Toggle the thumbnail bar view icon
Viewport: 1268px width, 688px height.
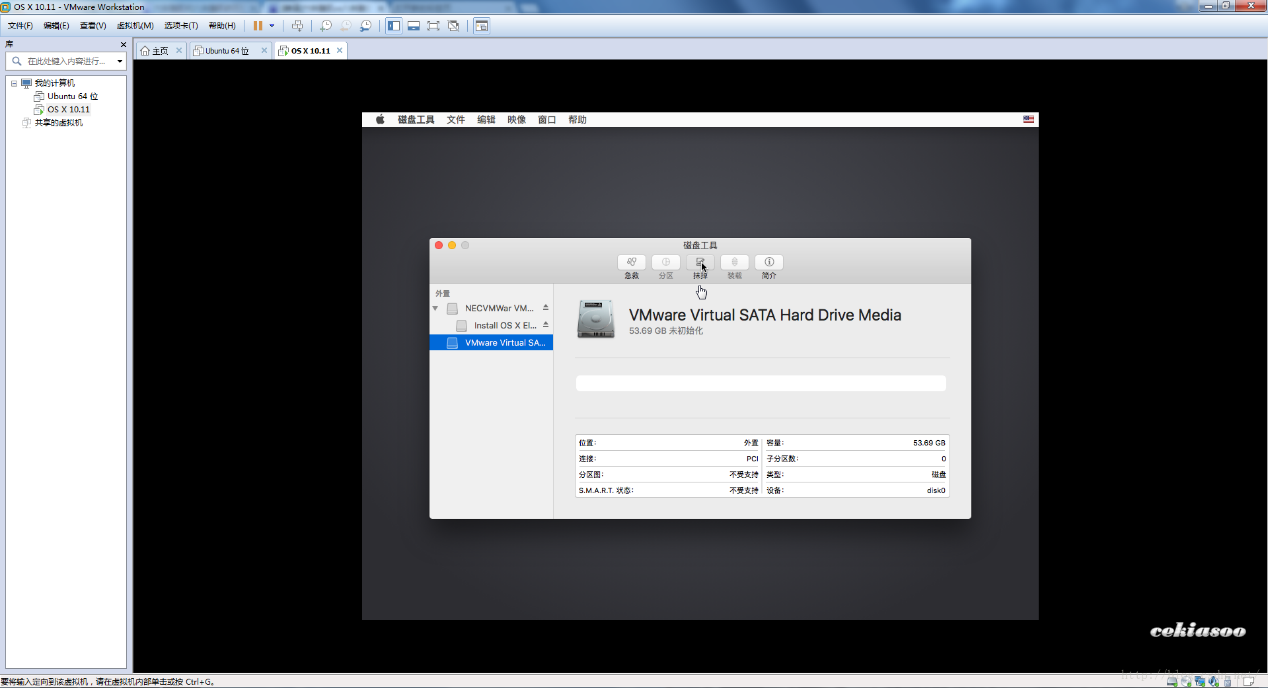click(413, 25)
